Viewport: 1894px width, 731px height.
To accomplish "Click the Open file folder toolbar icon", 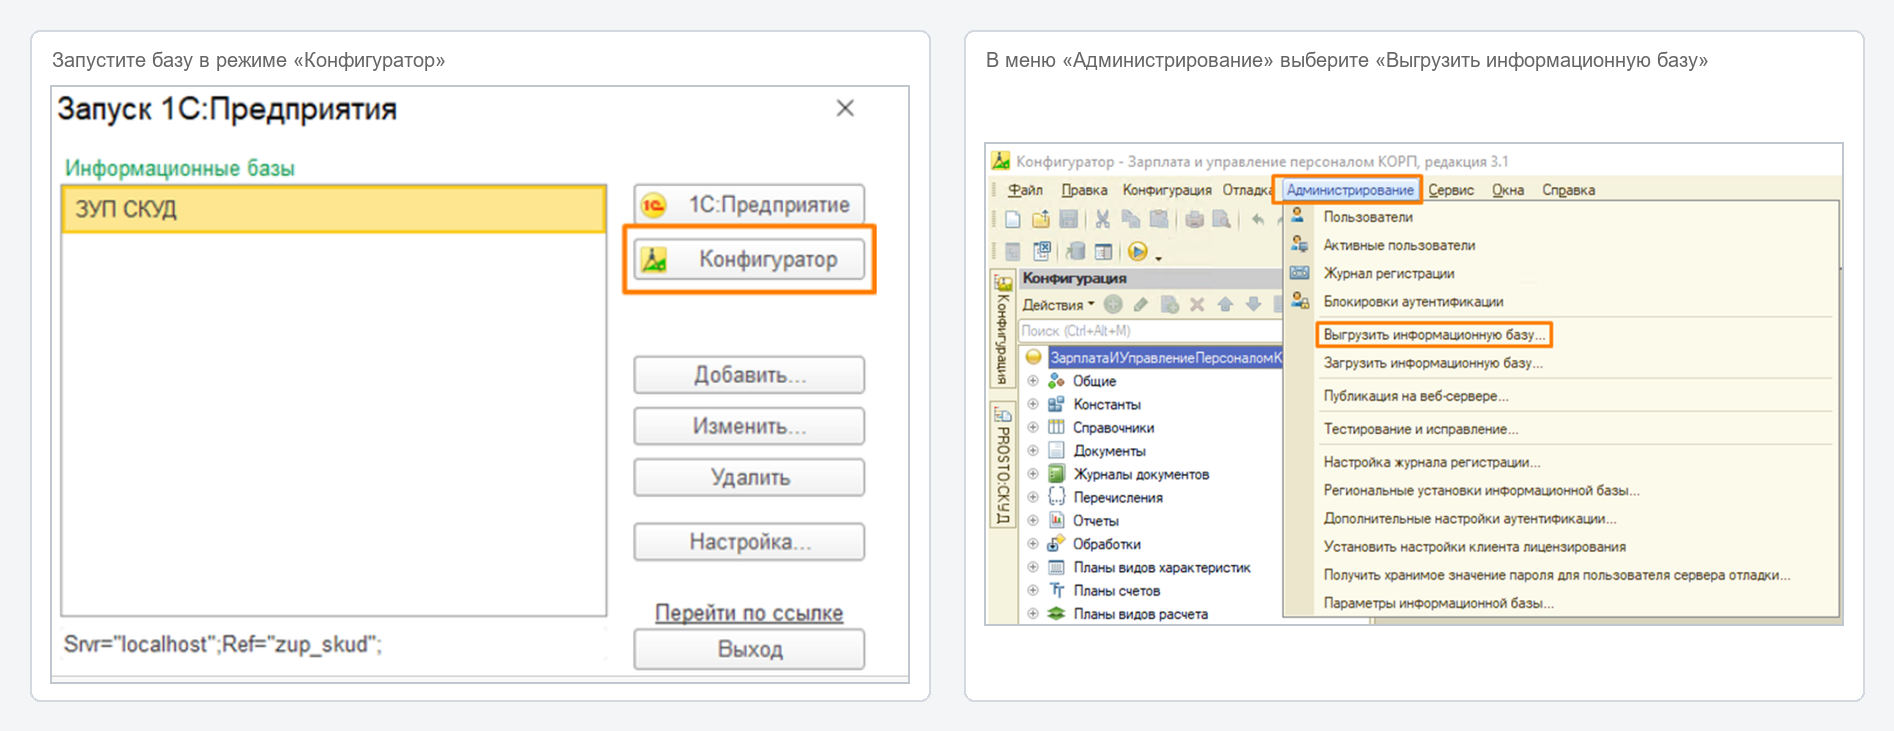I will click(1041, 219).
